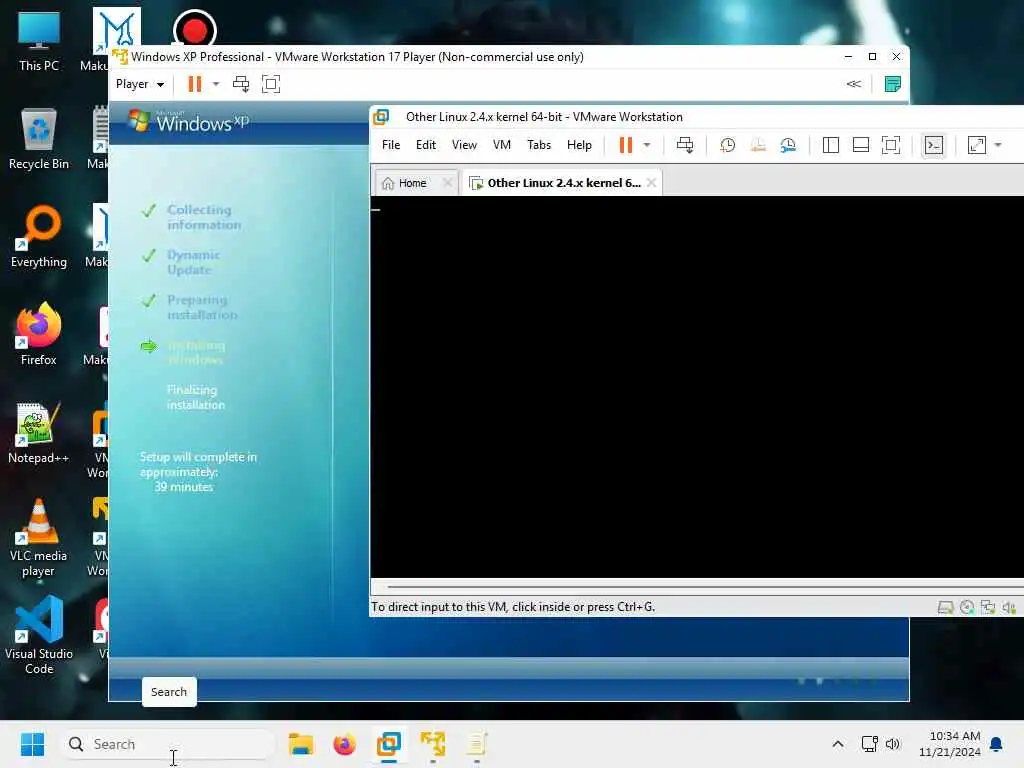Click the stretch guest display icon
This screenshot has width=1024, height=768.
[976, 145]
